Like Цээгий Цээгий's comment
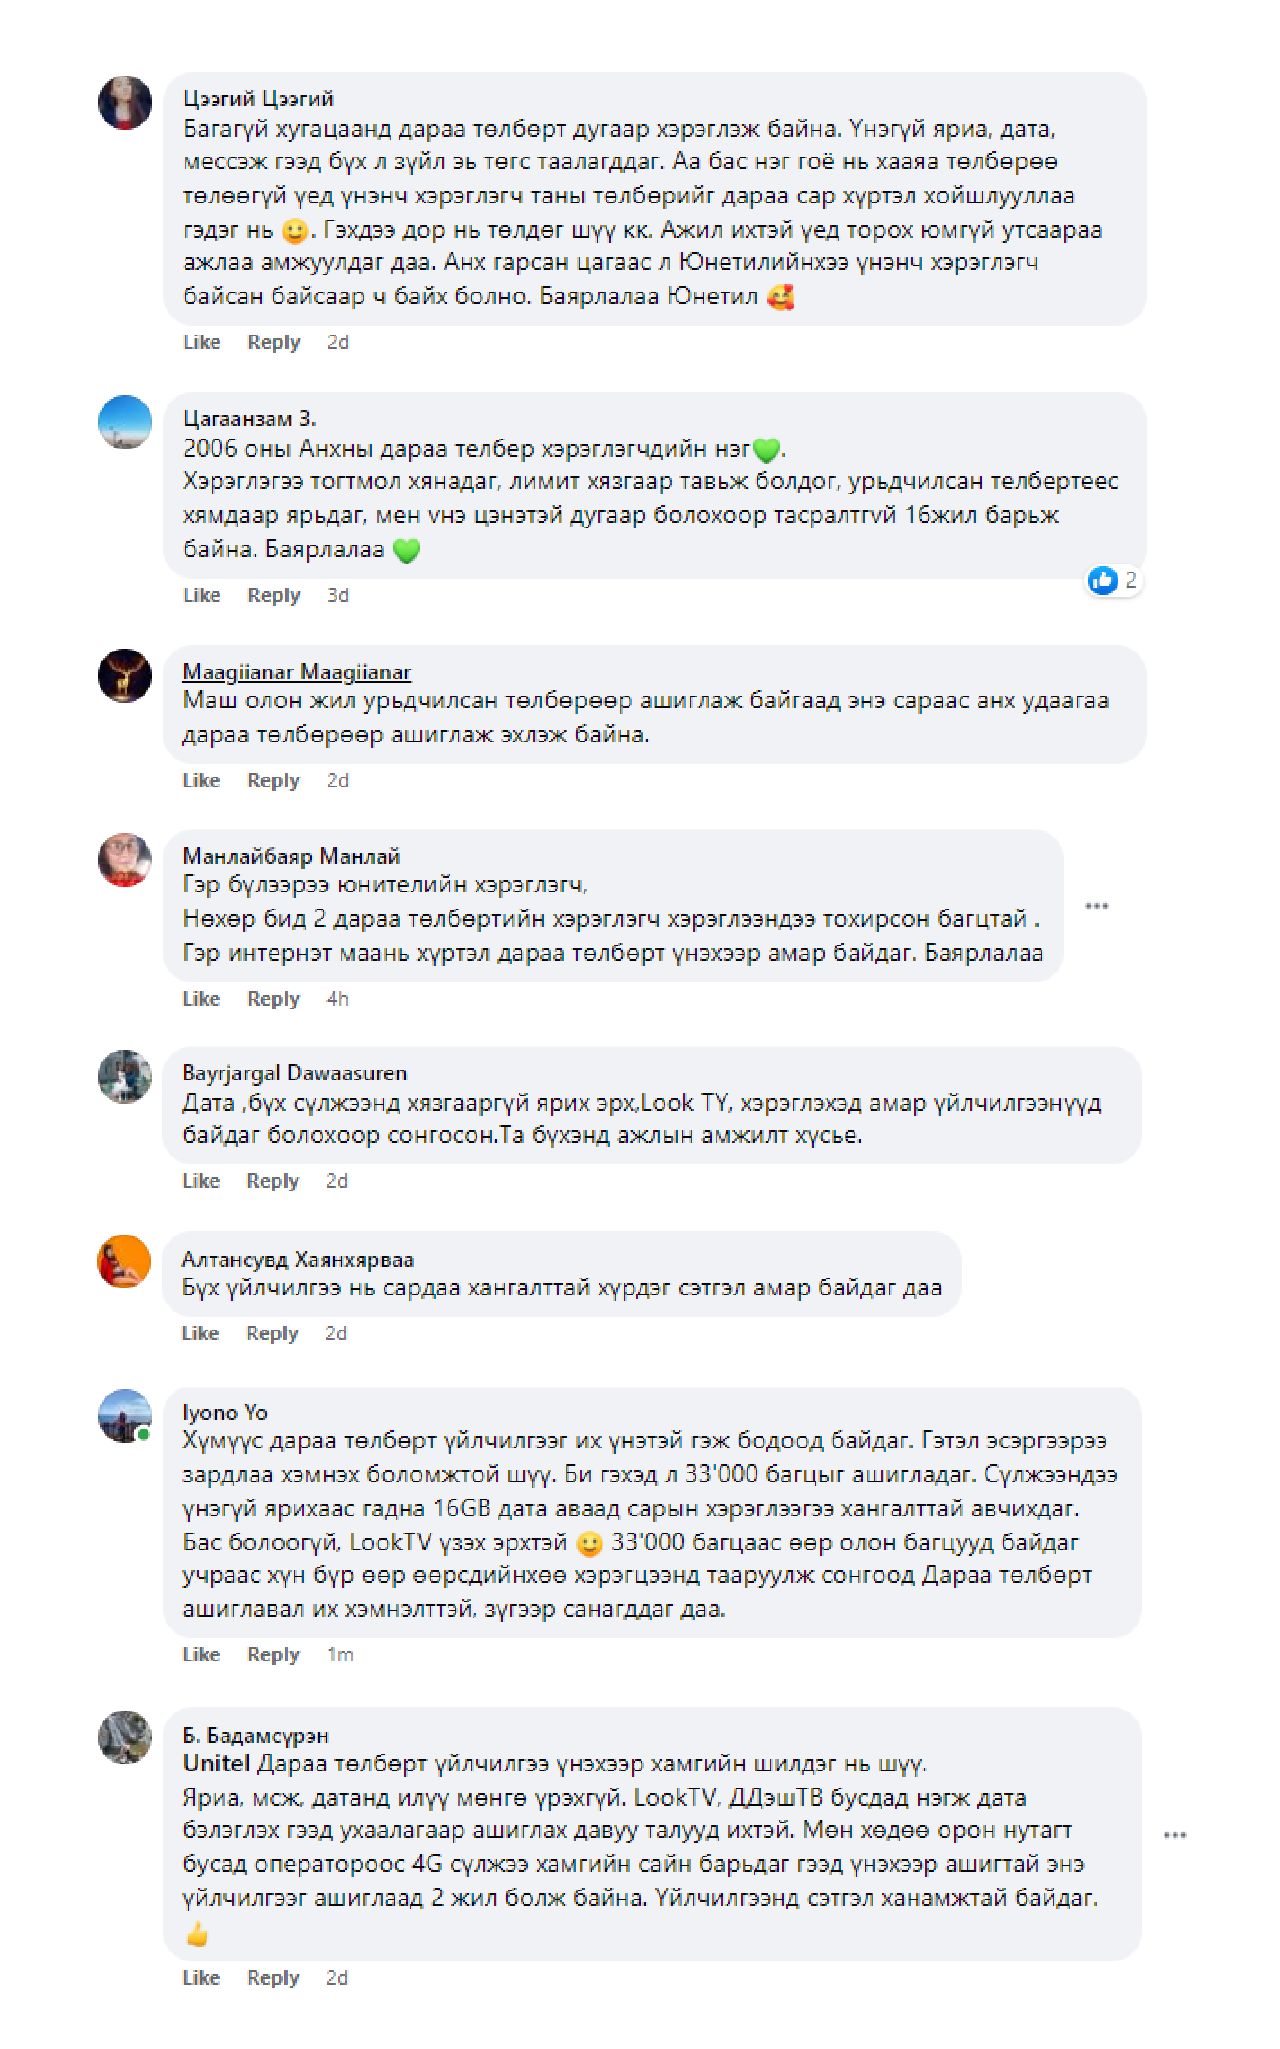The image size is (1280, 2049). tap(201, 342)
